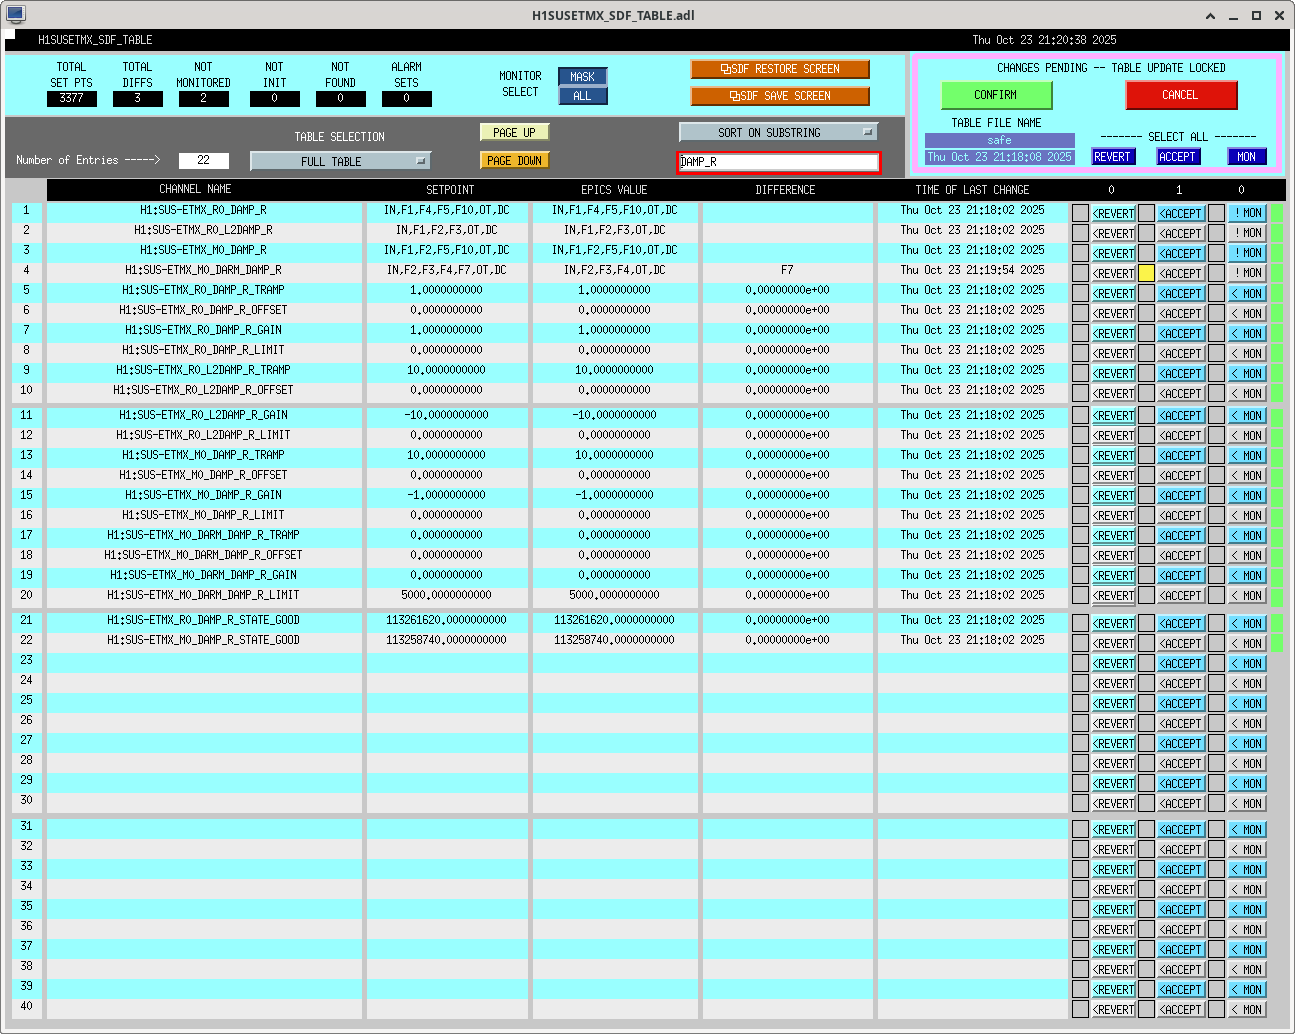
Task: Click the green status indicator for row 1
Action: point(1277,213)
